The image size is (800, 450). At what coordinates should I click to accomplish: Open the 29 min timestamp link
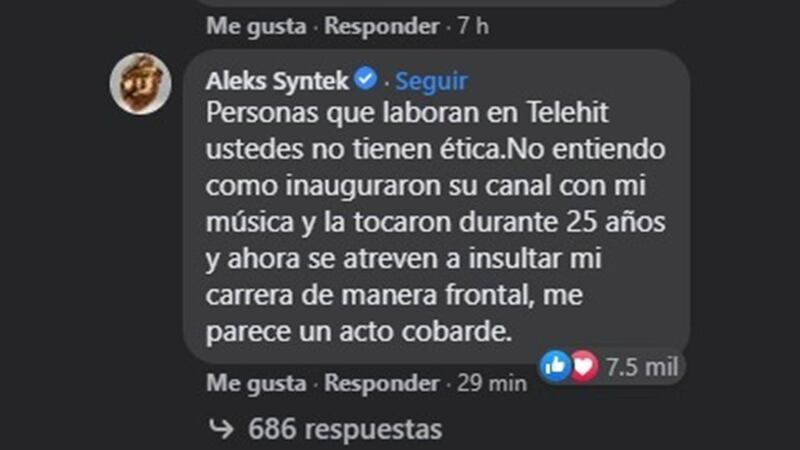coord(492,383)
